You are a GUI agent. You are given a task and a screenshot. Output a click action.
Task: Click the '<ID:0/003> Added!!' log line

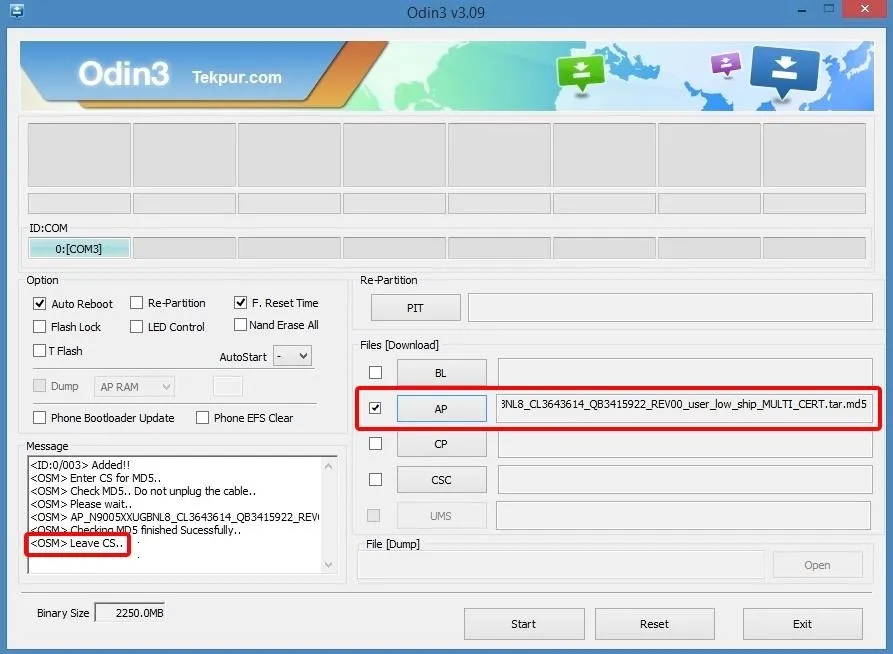pyautogui.click(x=80, y=465)
